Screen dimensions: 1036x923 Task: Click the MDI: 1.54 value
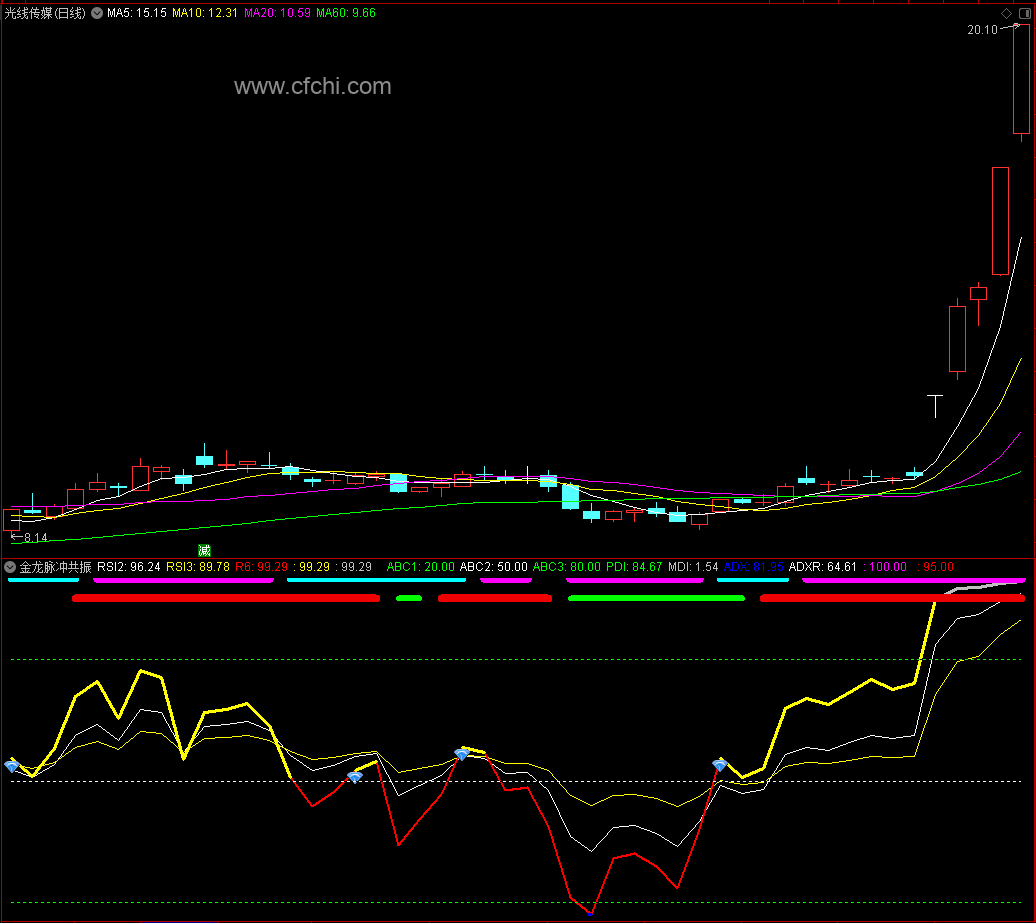click(x=693, y=567)
